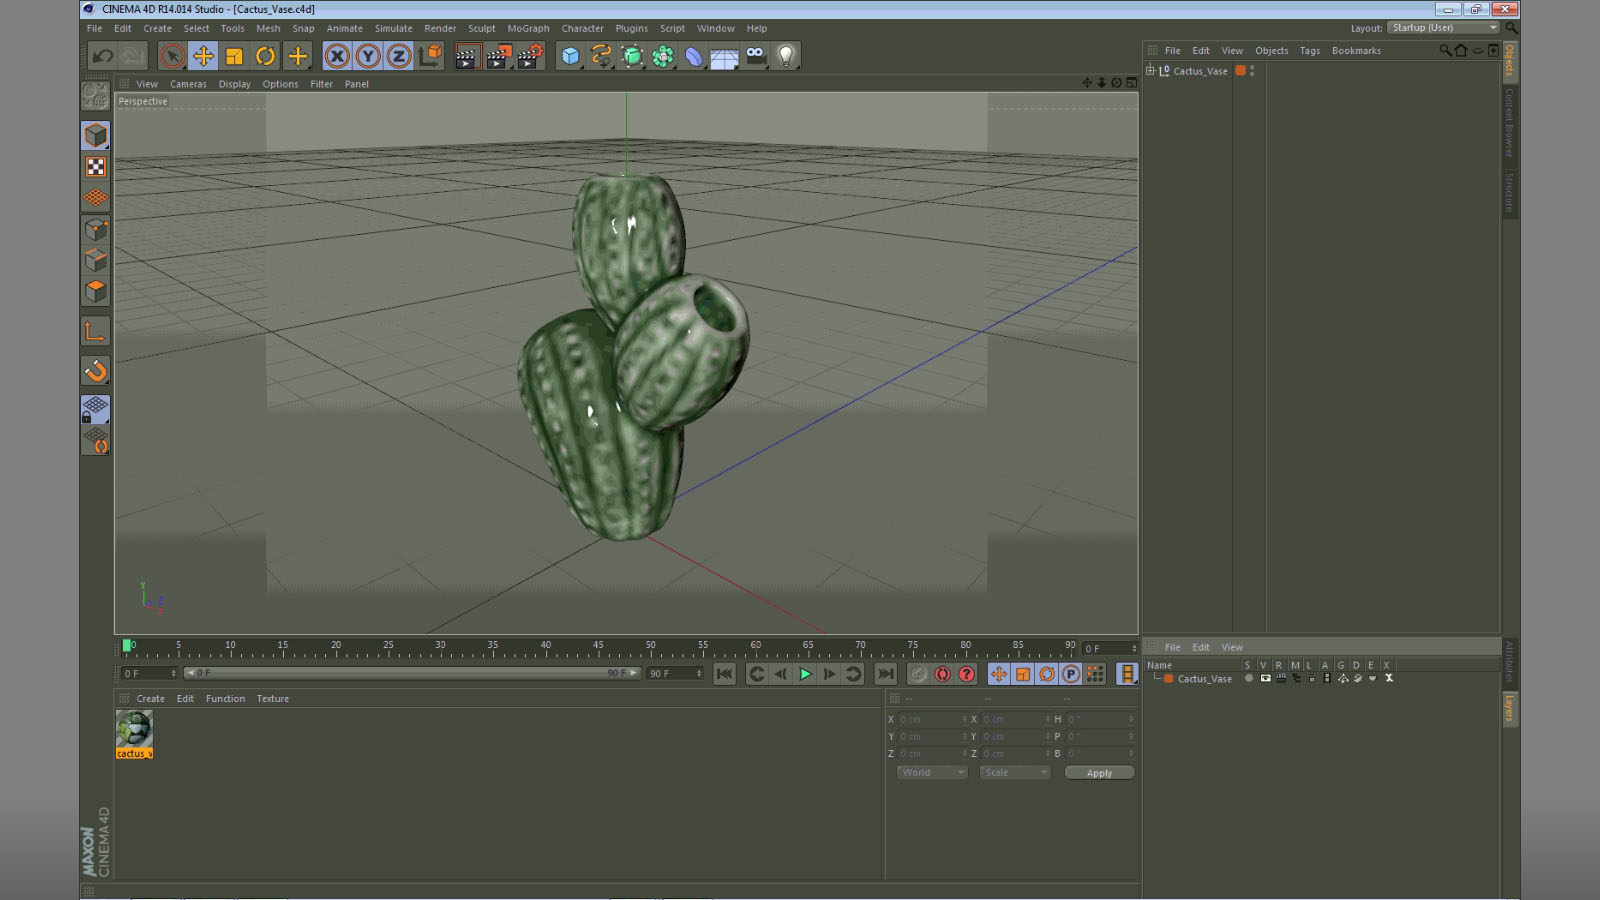Click the timeline start frame marker
This screenshot has width=1600, height=900.
(x=127, y=646)
